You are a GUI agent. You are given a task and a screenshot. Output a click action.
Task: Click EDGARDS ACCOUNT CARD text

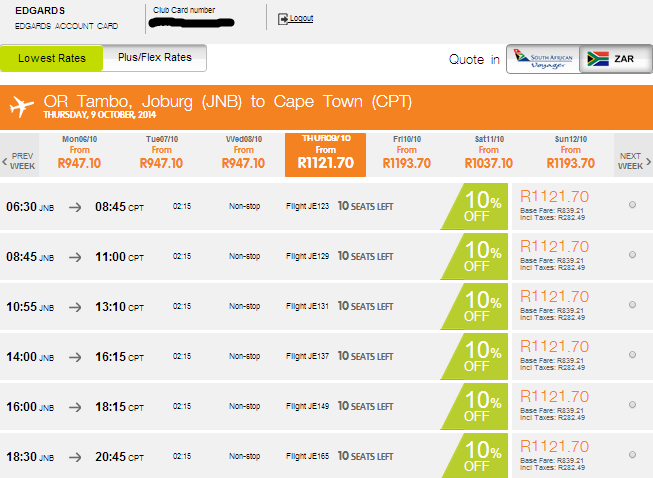coord(67,26)
